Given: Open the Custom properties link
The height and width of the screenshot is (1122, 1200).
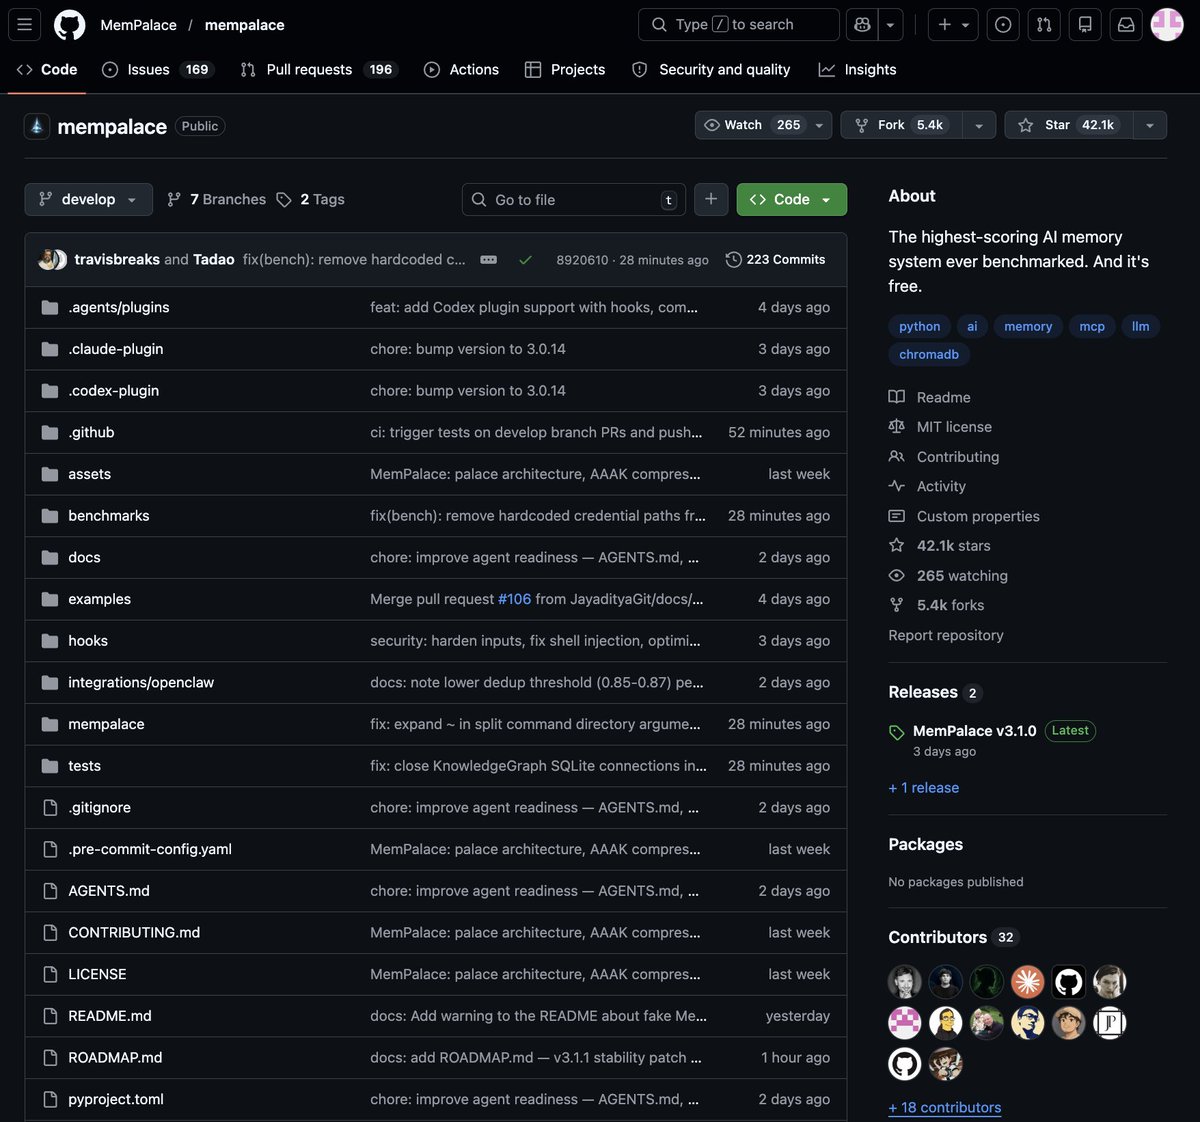Looking at the screenshot, I should (x=965, y=516).
